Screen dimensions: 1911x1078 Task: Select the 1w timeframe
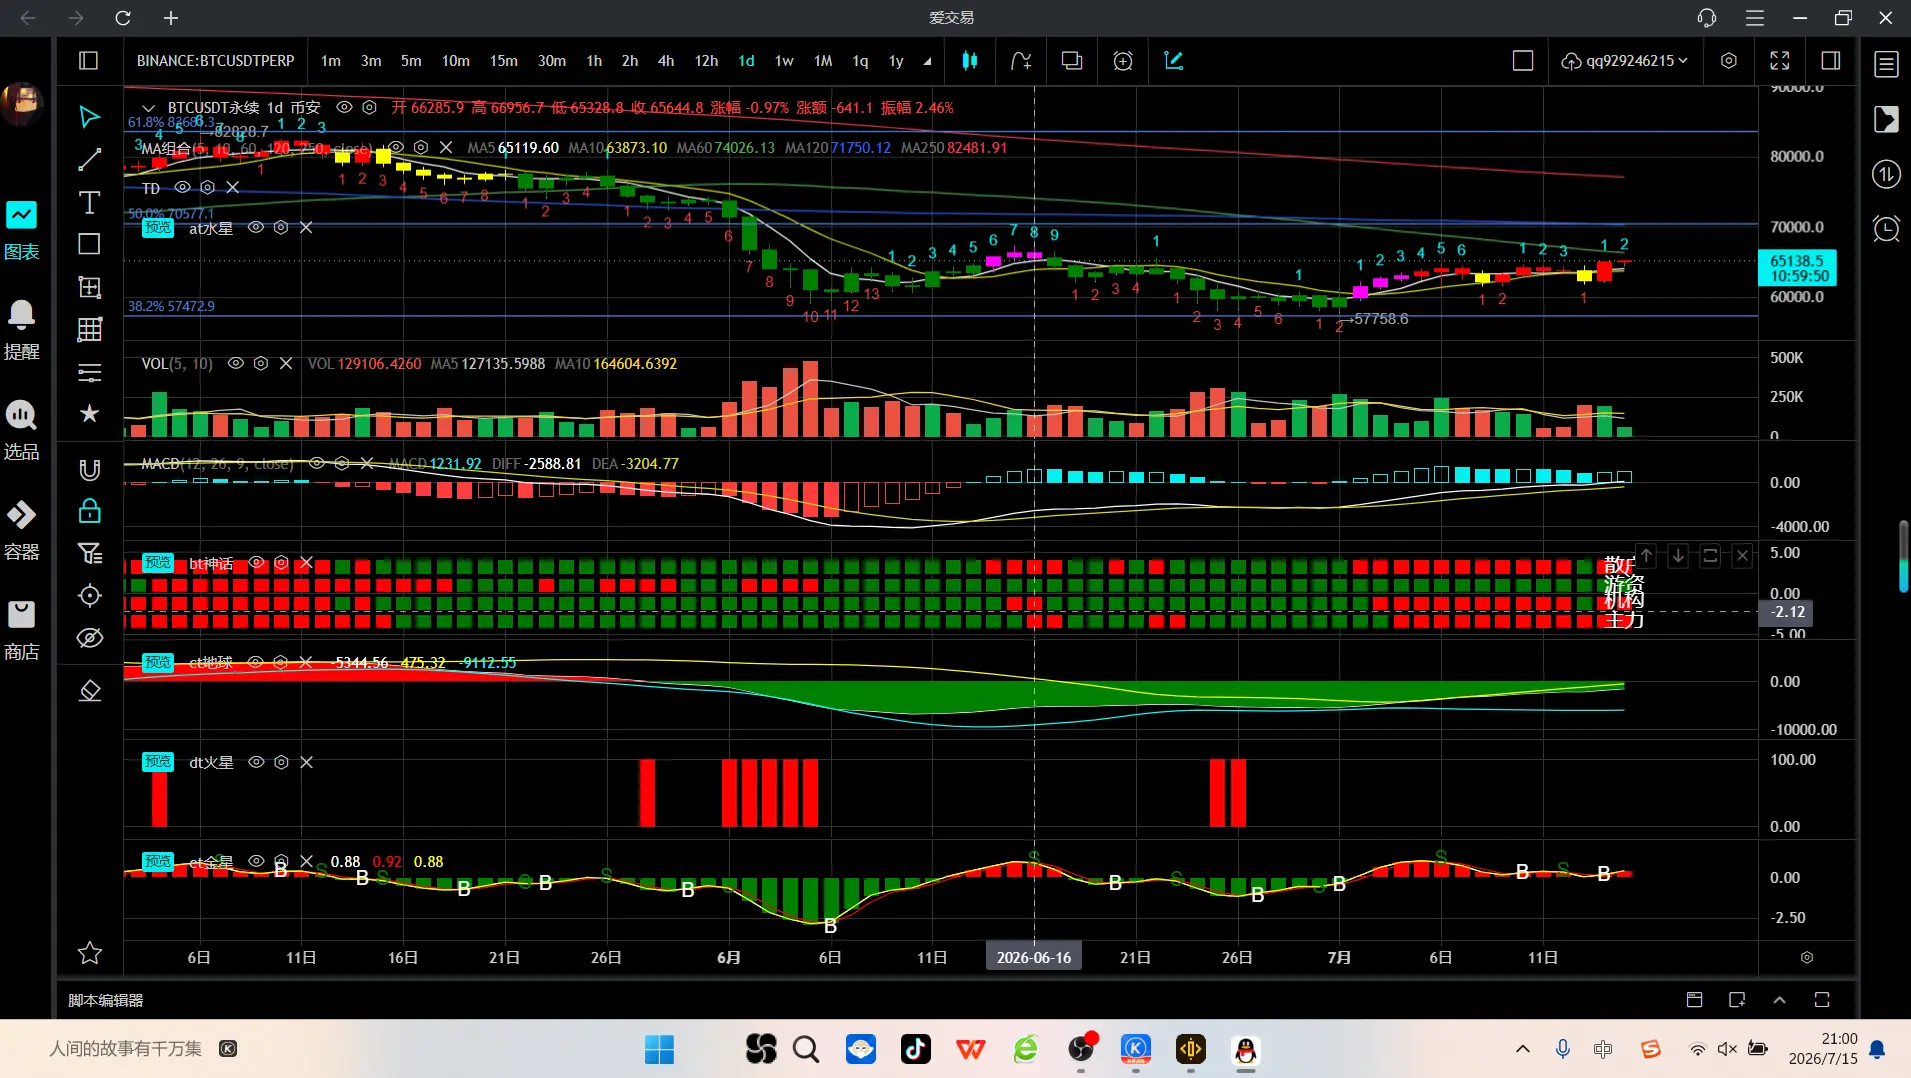(784, 61)
